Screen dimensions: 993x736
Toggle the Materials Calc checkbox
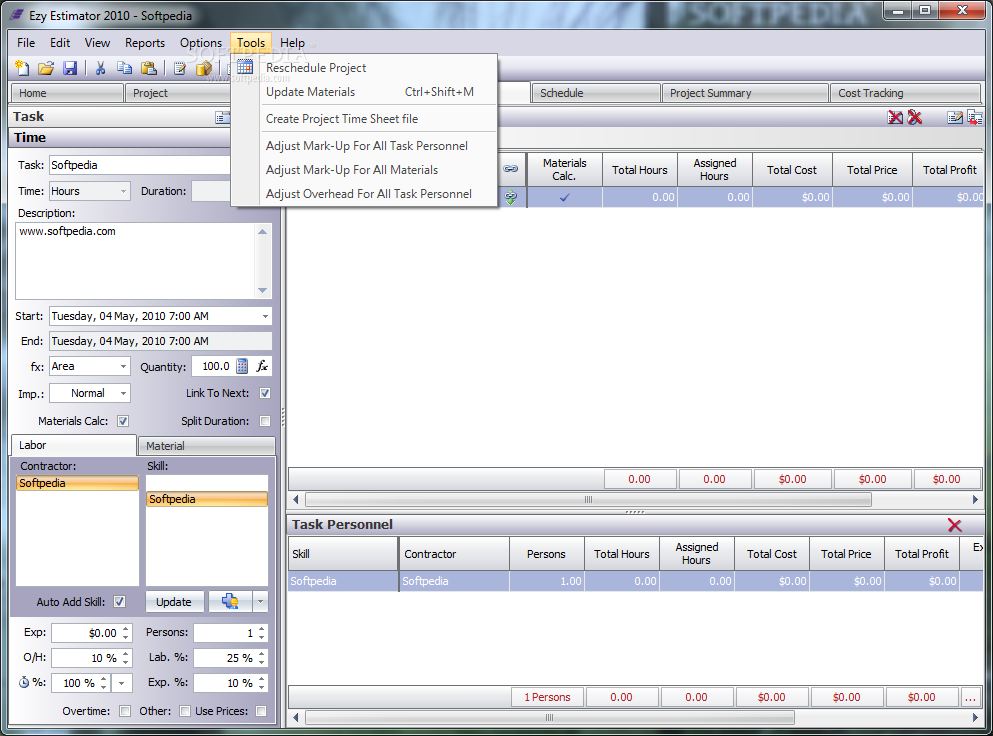(x=123, y=421)
